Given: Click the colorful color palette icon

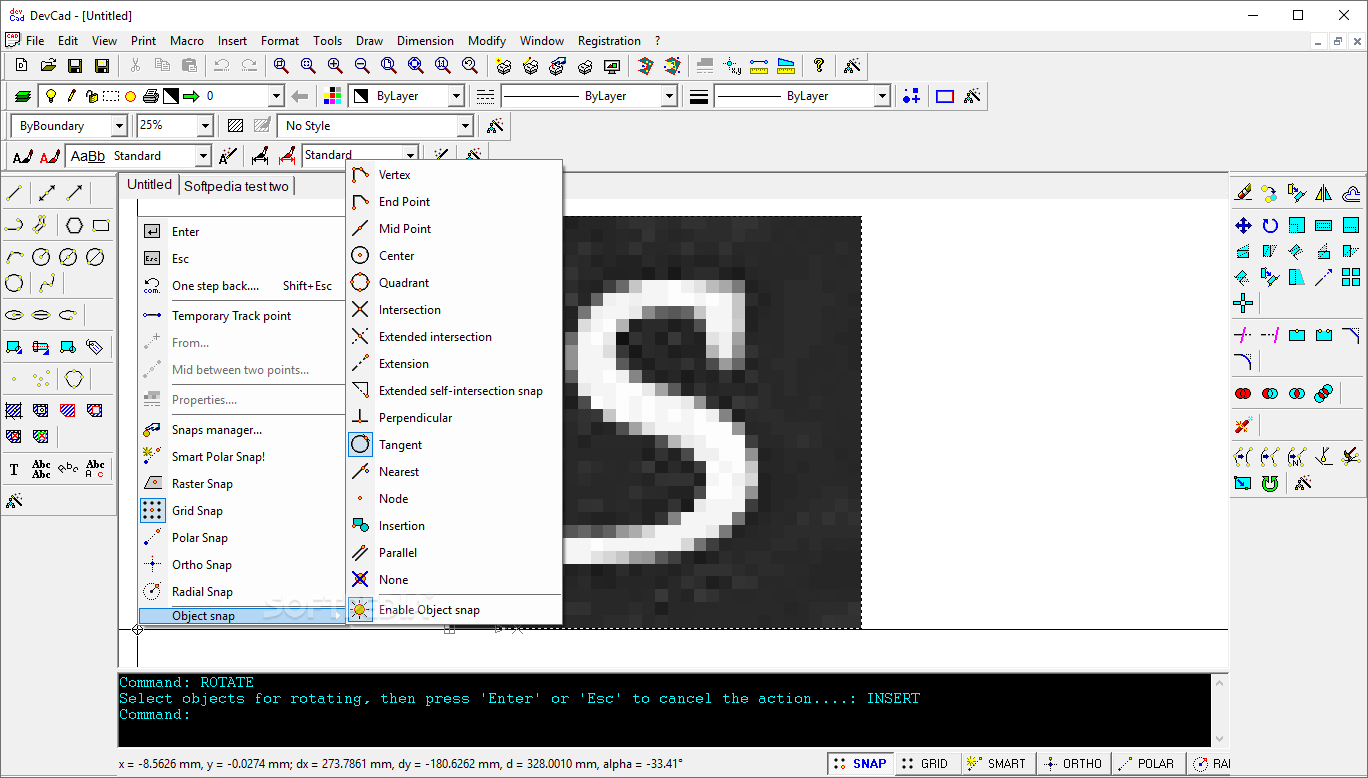Looking at the screenshot, I should [333, 96].
